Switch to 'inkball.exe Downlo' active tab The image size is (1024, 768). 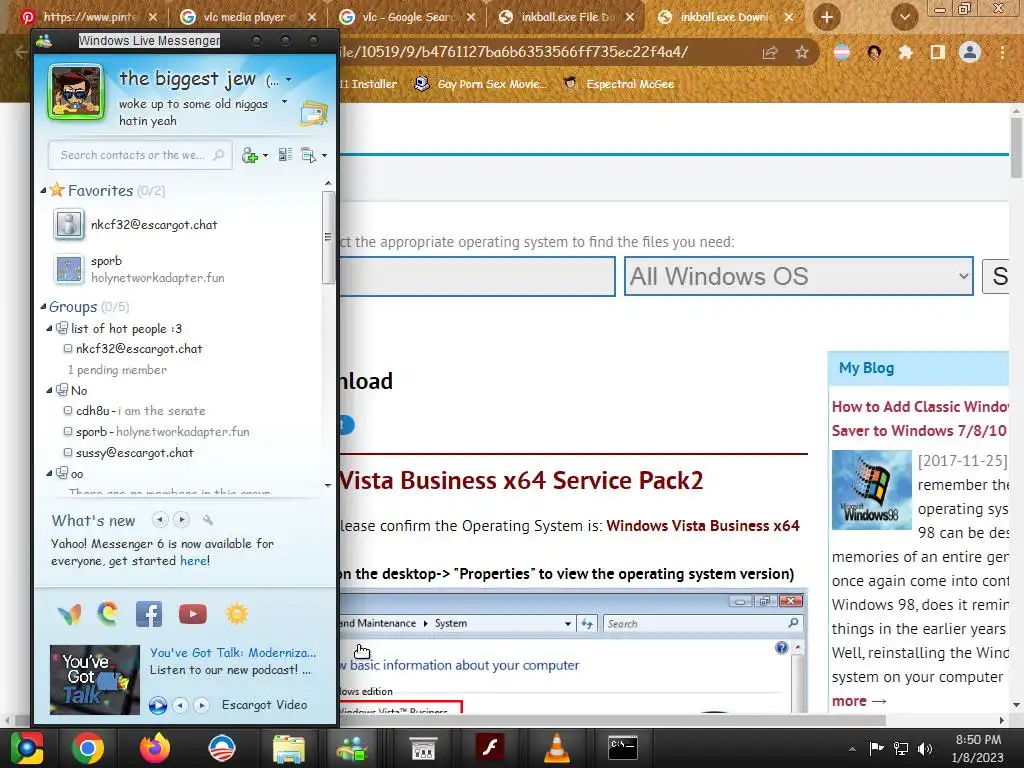(726, 17)
